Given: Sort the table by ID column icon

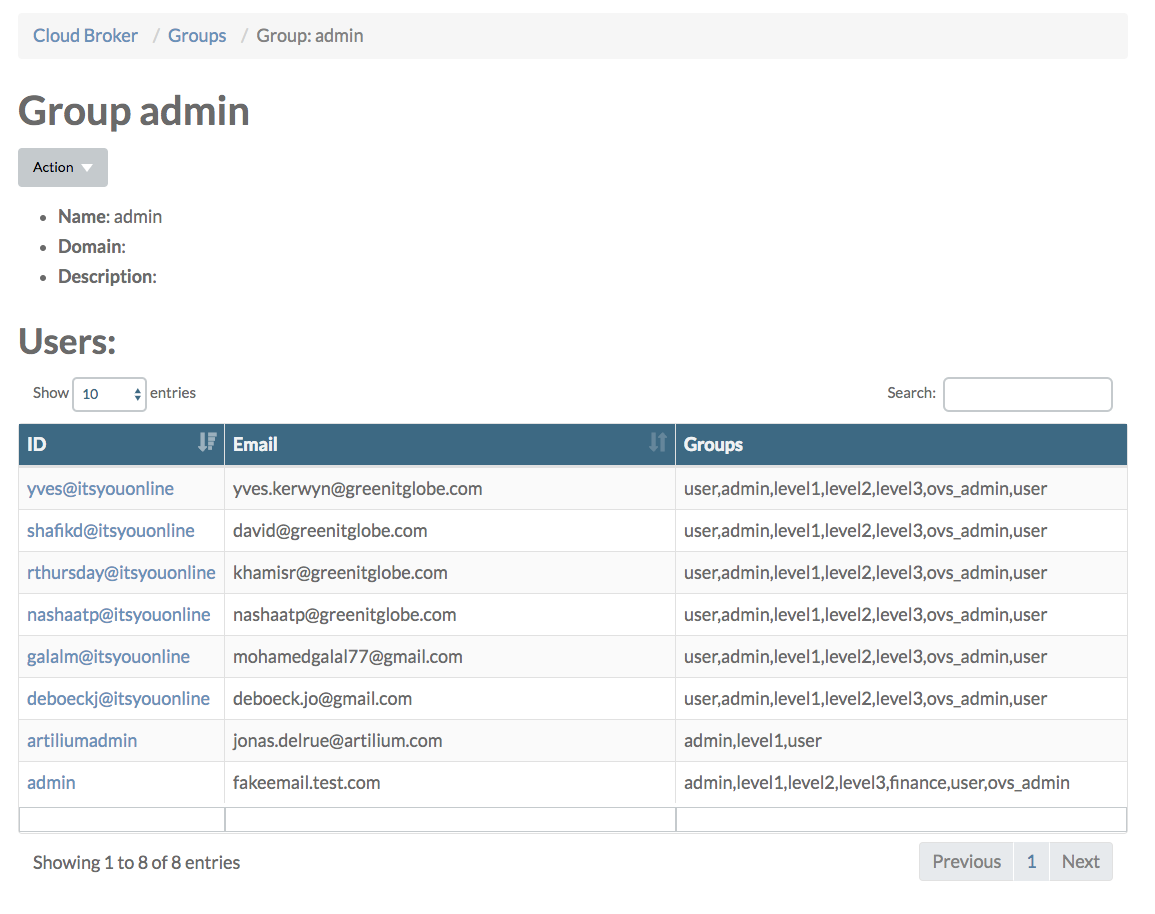Looking at the screenshot, I should pos(207,443).
